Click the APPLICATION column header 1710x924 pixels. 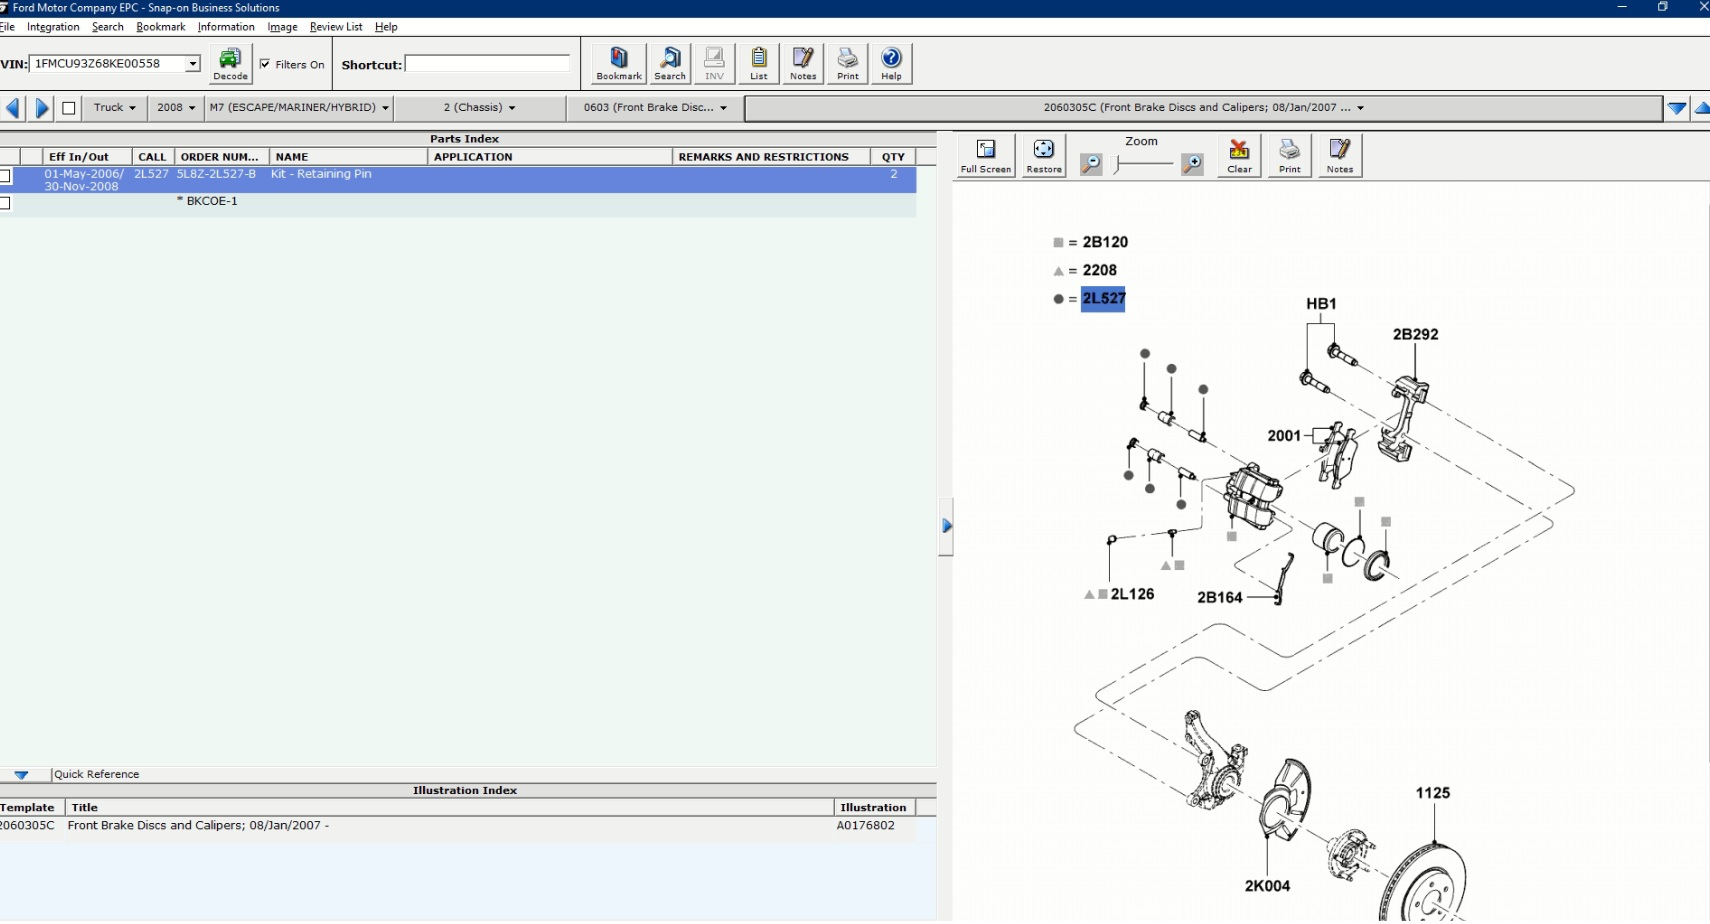point(550,157)
